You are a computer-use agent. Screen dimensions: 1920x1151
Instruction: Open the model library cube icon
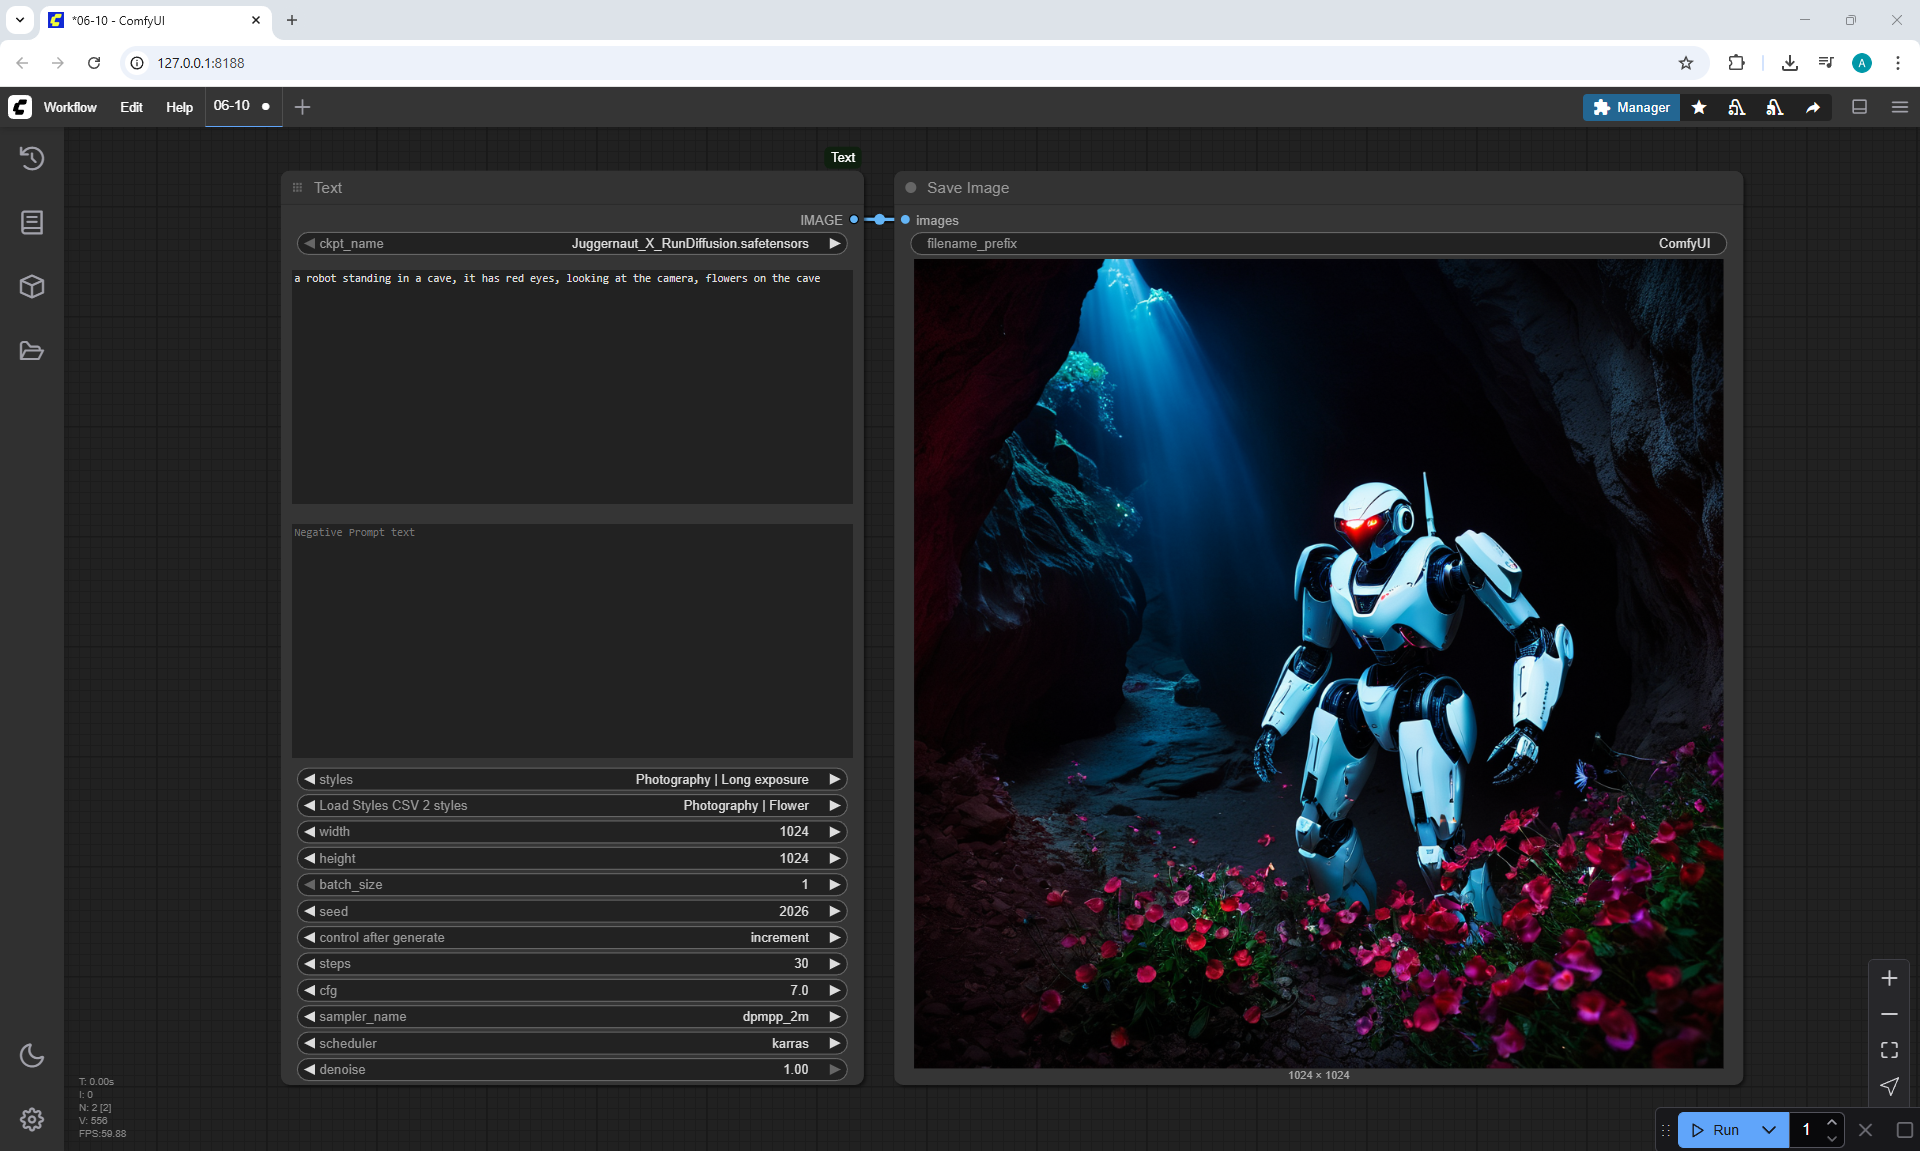[x=32, y=287]
